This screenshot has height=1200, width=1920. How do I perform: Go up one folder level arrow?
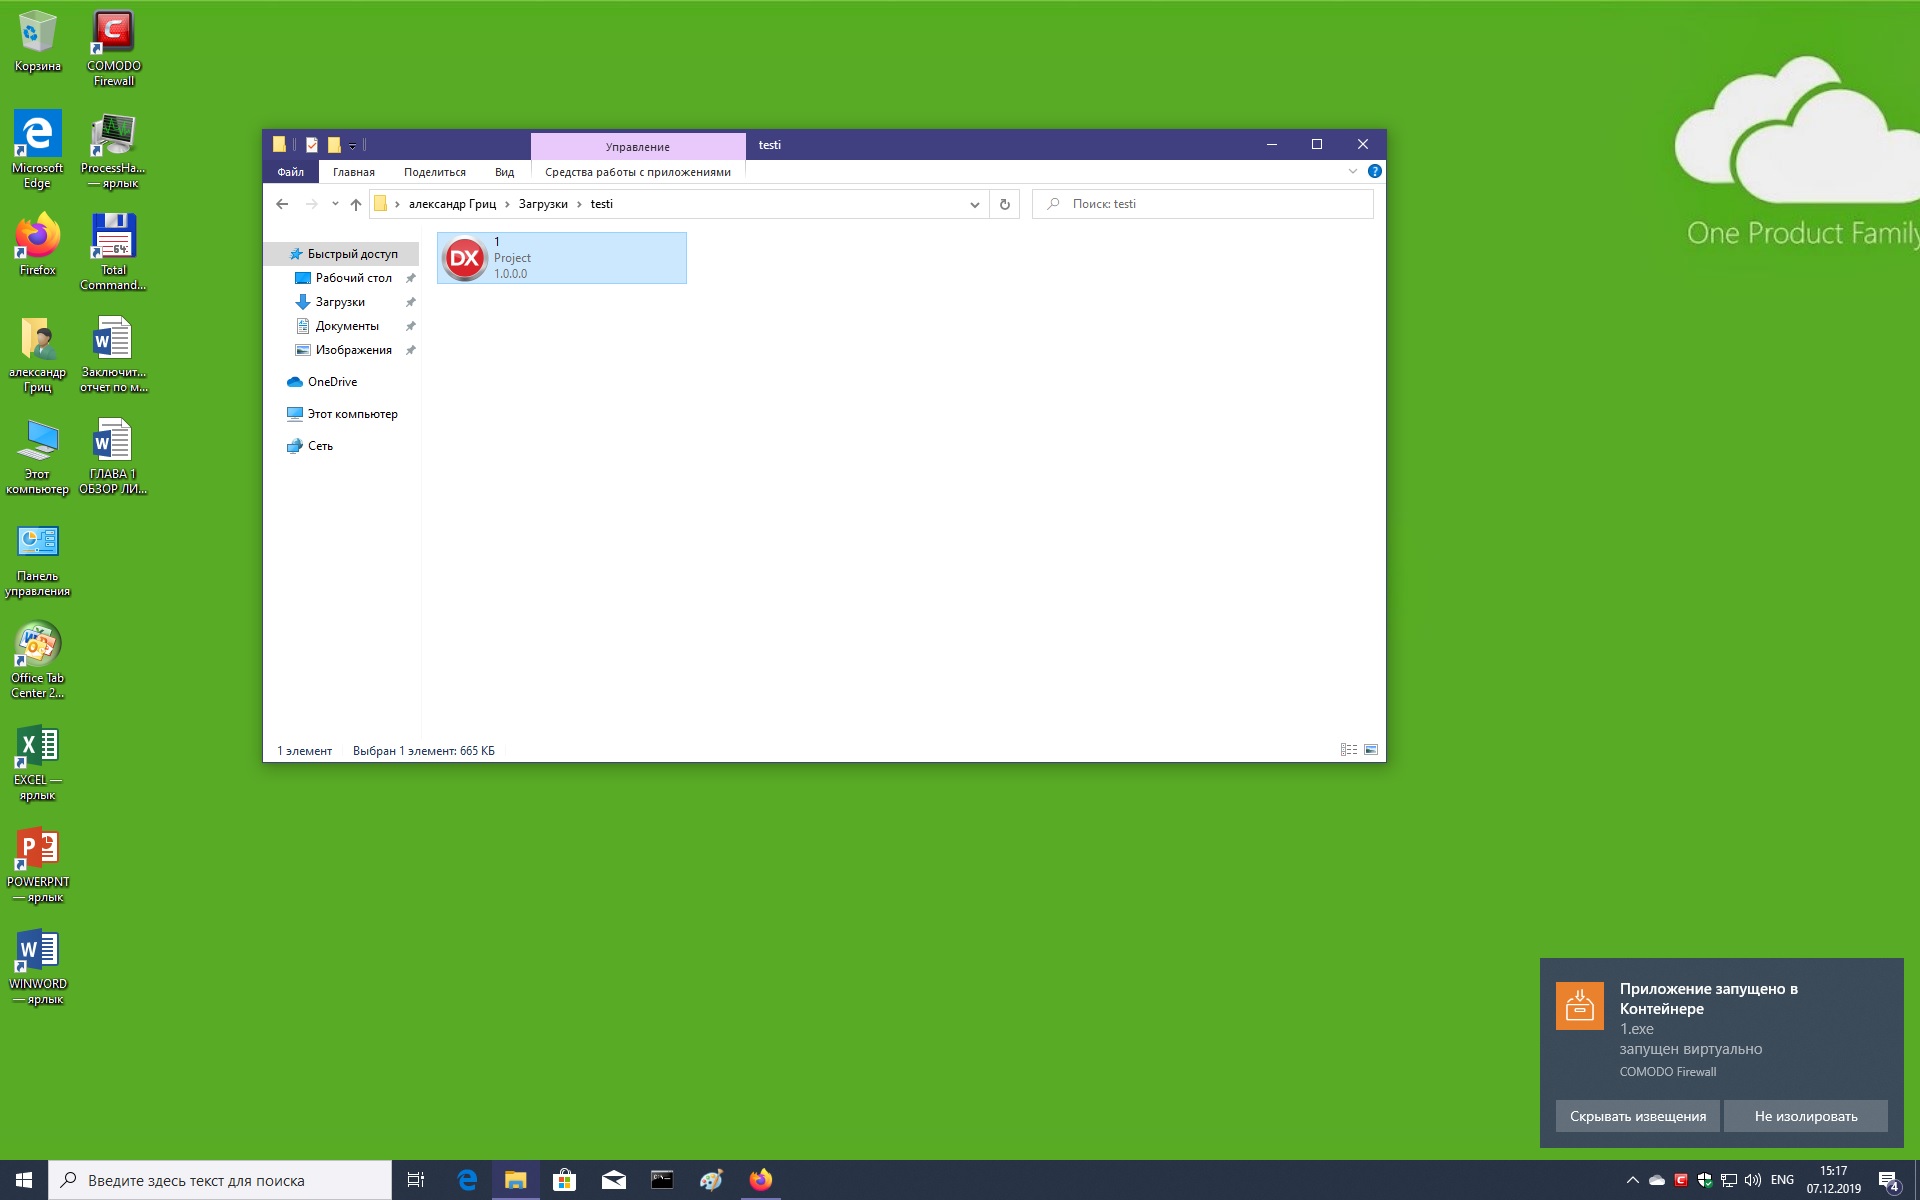(x=356, y=204)
